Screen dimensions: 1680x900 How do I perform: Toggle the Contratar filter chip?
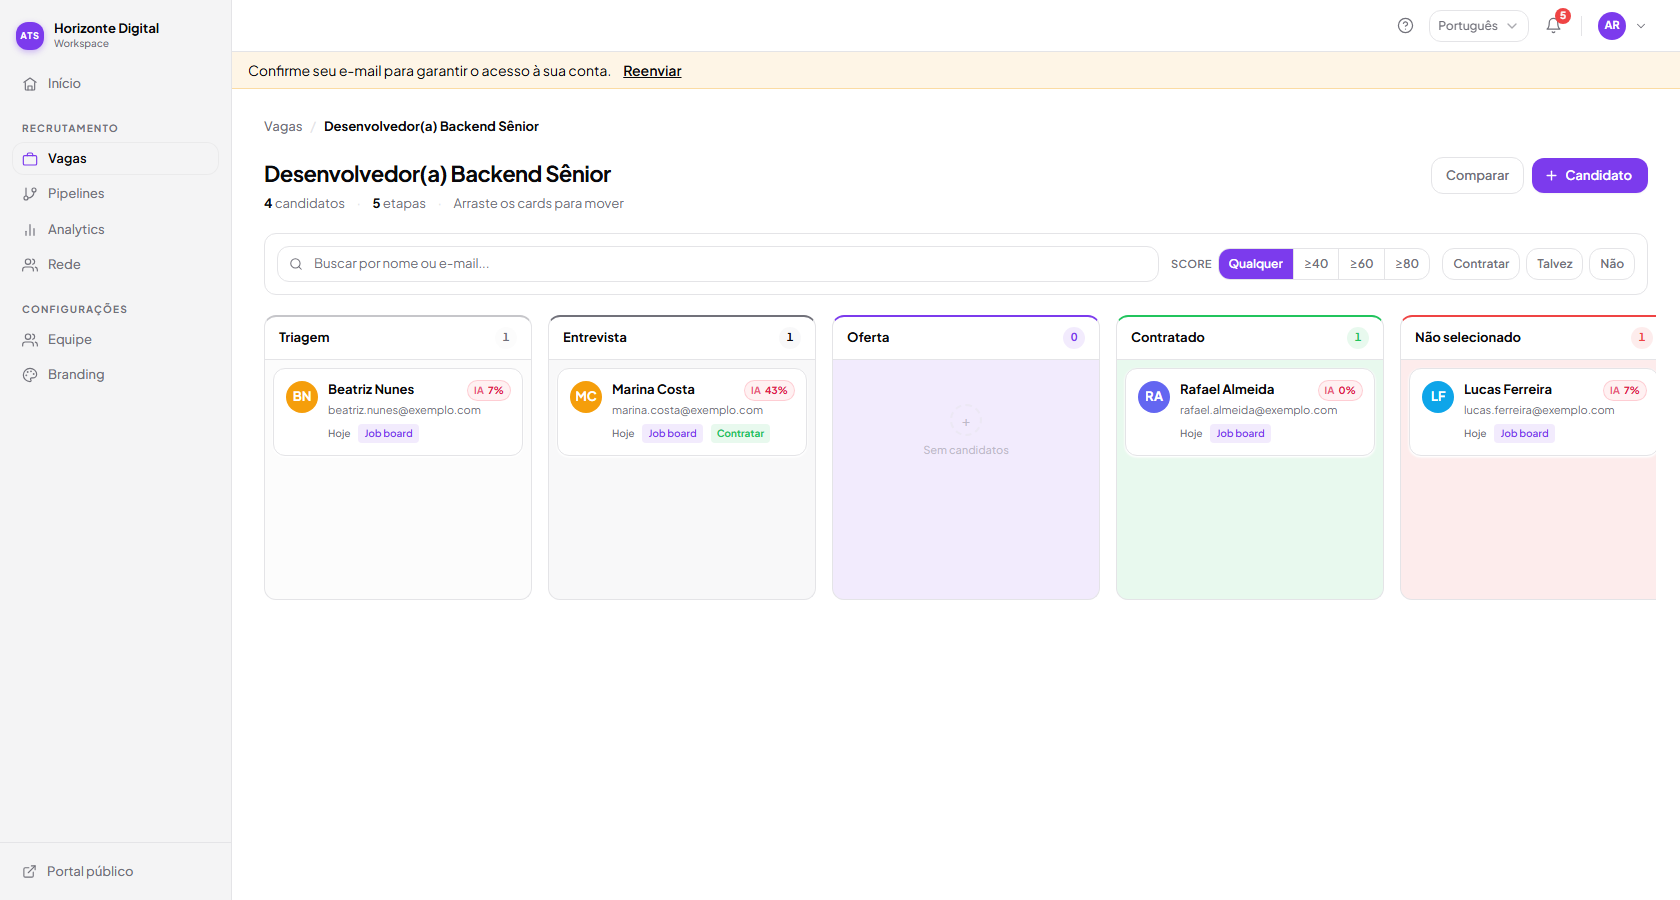point(1481,264)
